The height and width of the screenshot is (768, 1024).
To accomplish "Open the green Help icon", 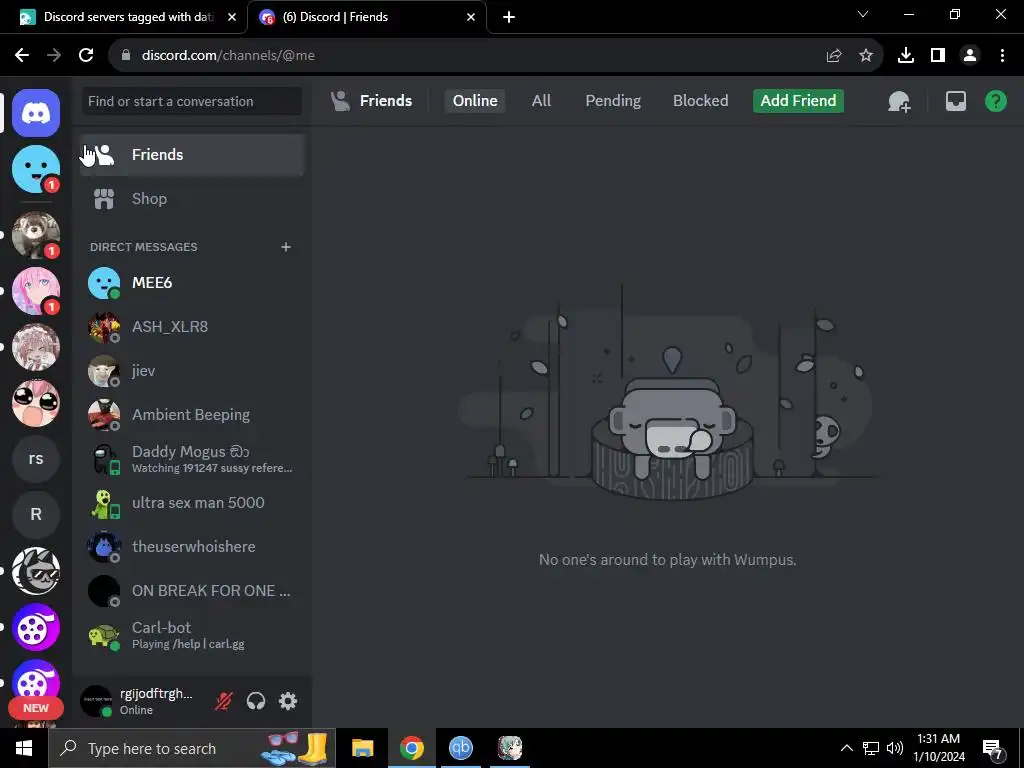I will pyautogui.click(x=995, y=101).
